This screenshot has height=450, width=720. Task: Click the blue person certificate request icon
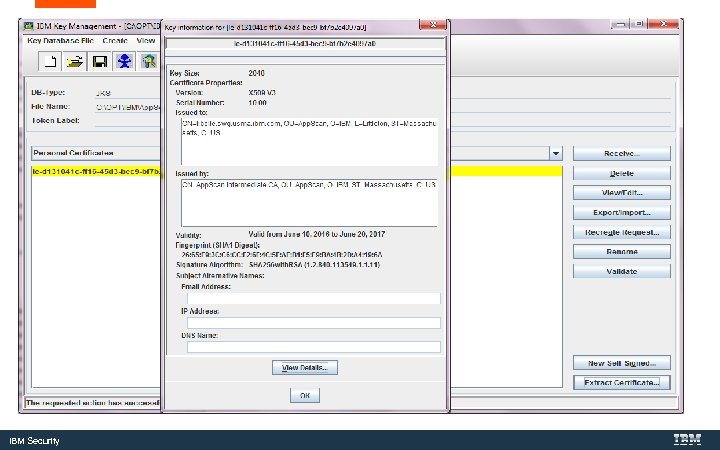(x=124, y=61)
